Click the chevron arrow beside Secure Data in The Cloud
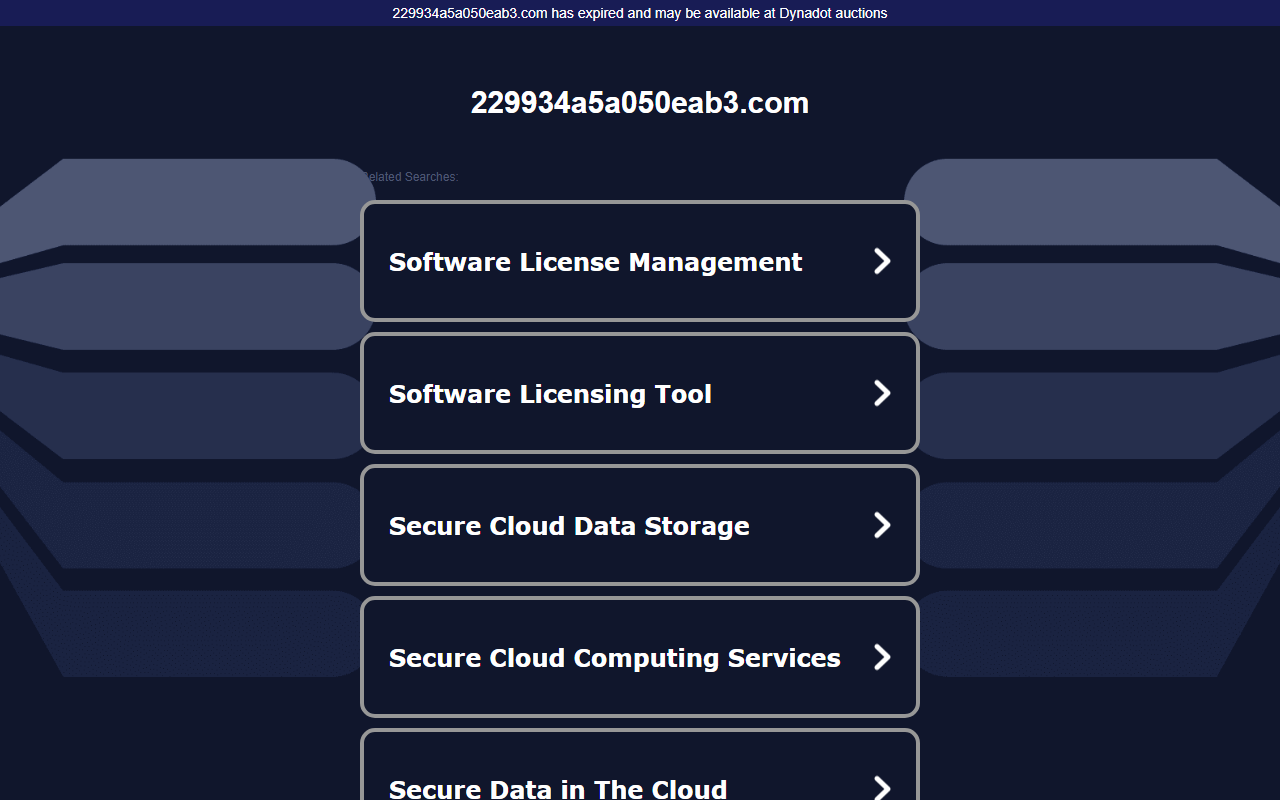Screen dimensions: 1280x800 coord(882,788)
